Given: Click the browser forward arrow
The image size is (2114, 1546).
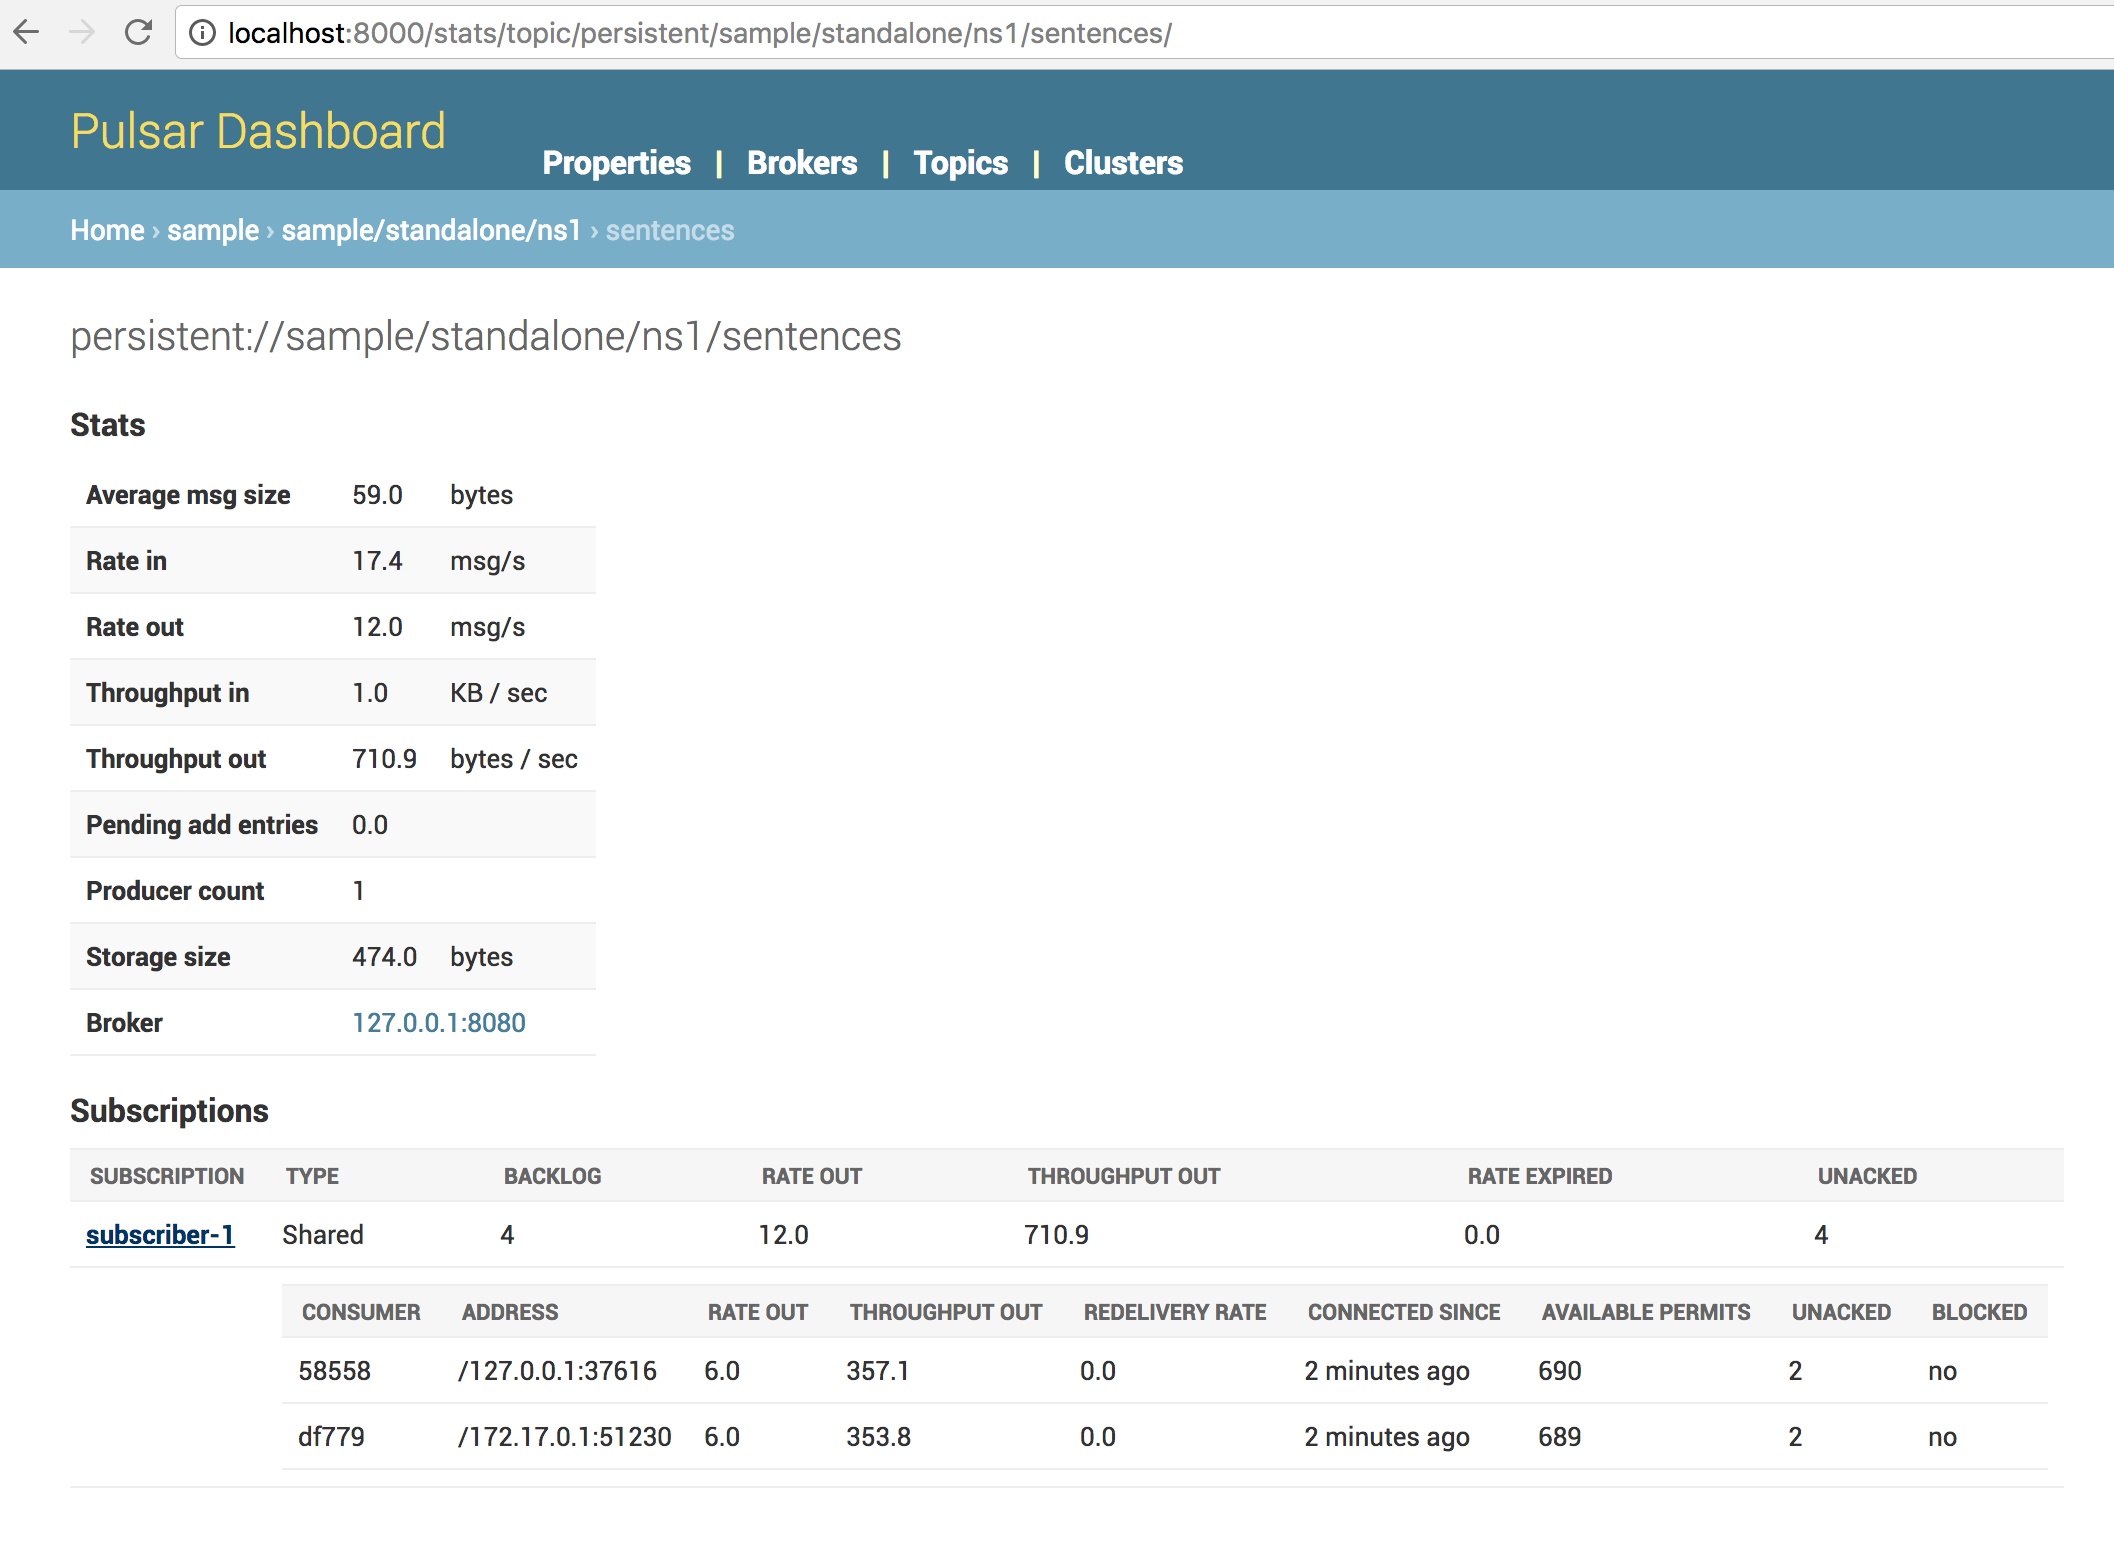Looking at the screenshot, I should [x=82, y=33].
